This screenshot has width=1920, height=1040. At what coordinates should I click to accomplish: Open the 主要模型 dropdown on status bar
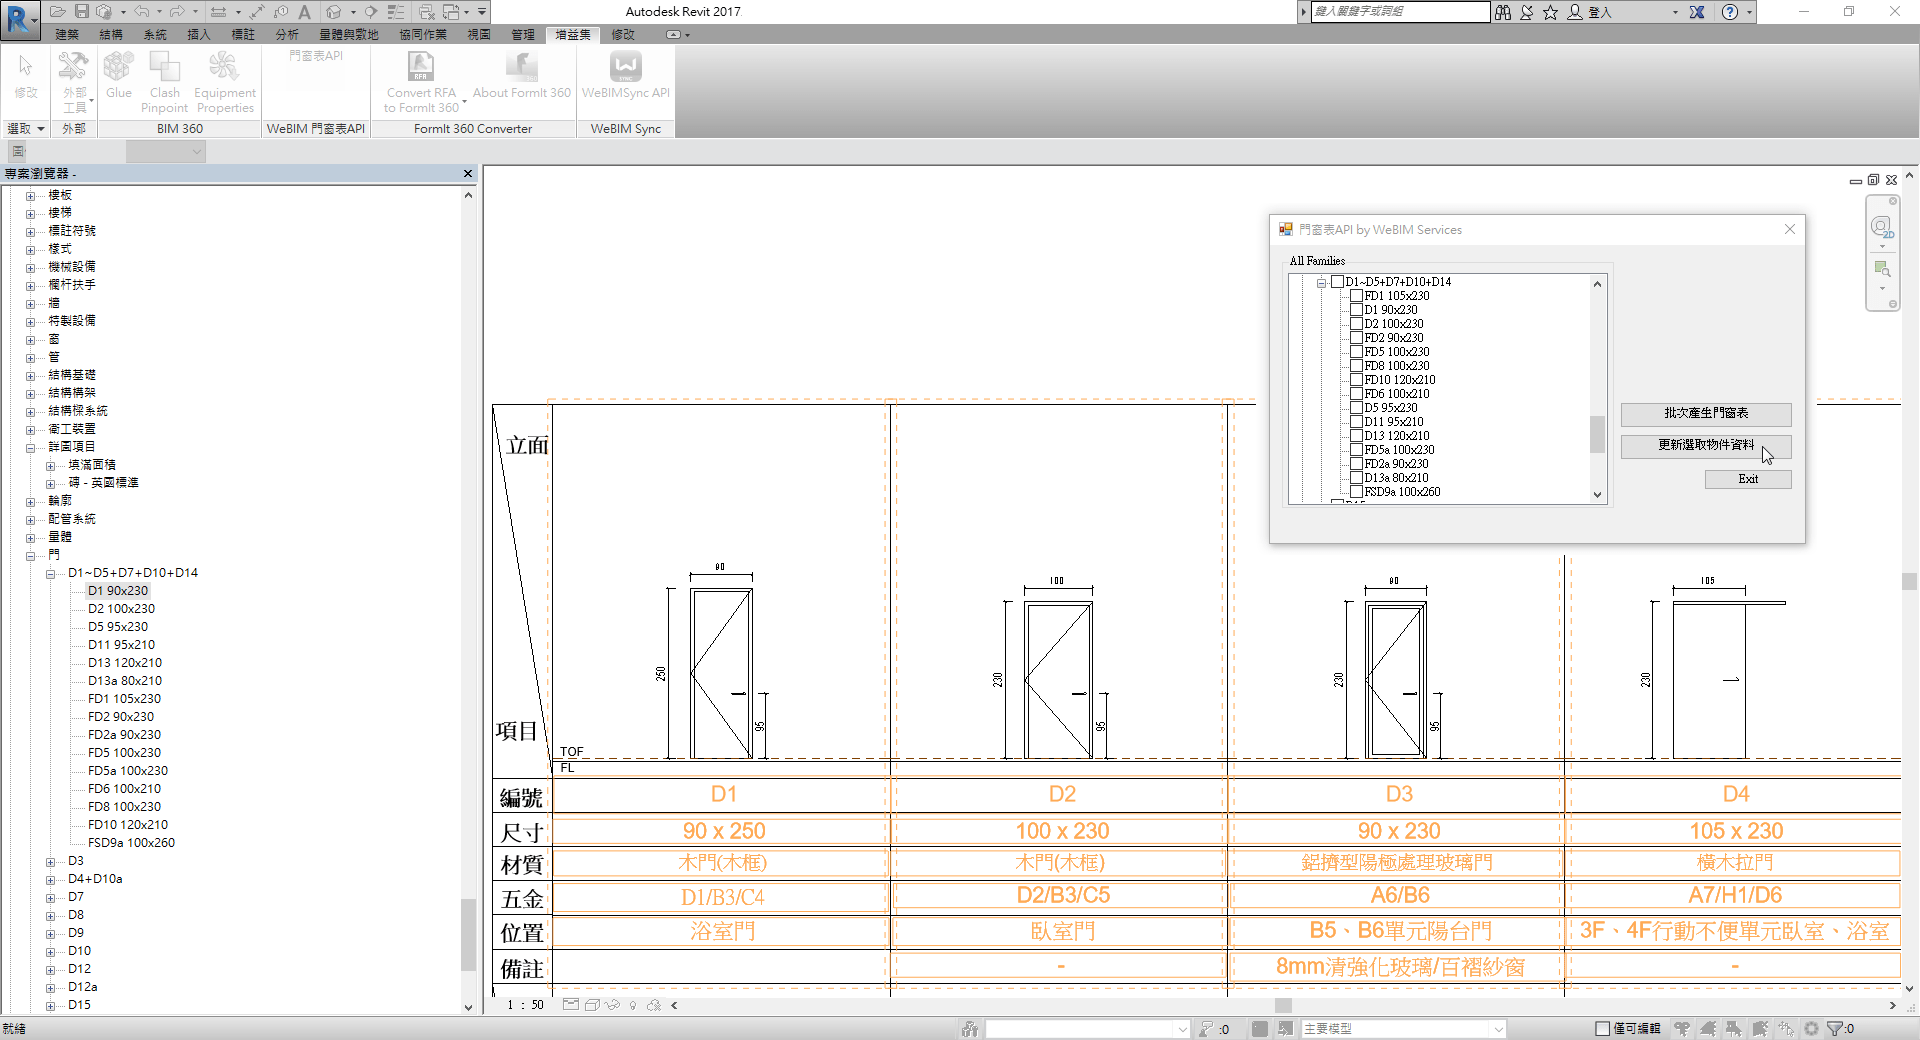click(x=1497, y=1028)
